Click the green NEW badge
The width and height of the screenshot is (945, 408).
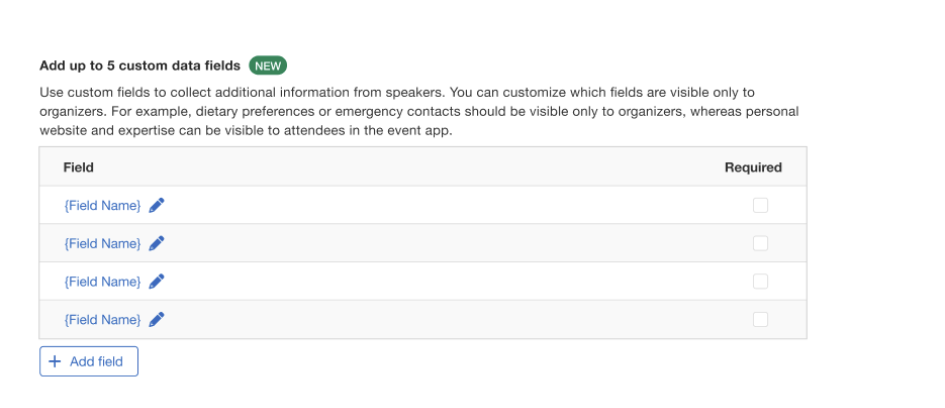tap(268, 66)
